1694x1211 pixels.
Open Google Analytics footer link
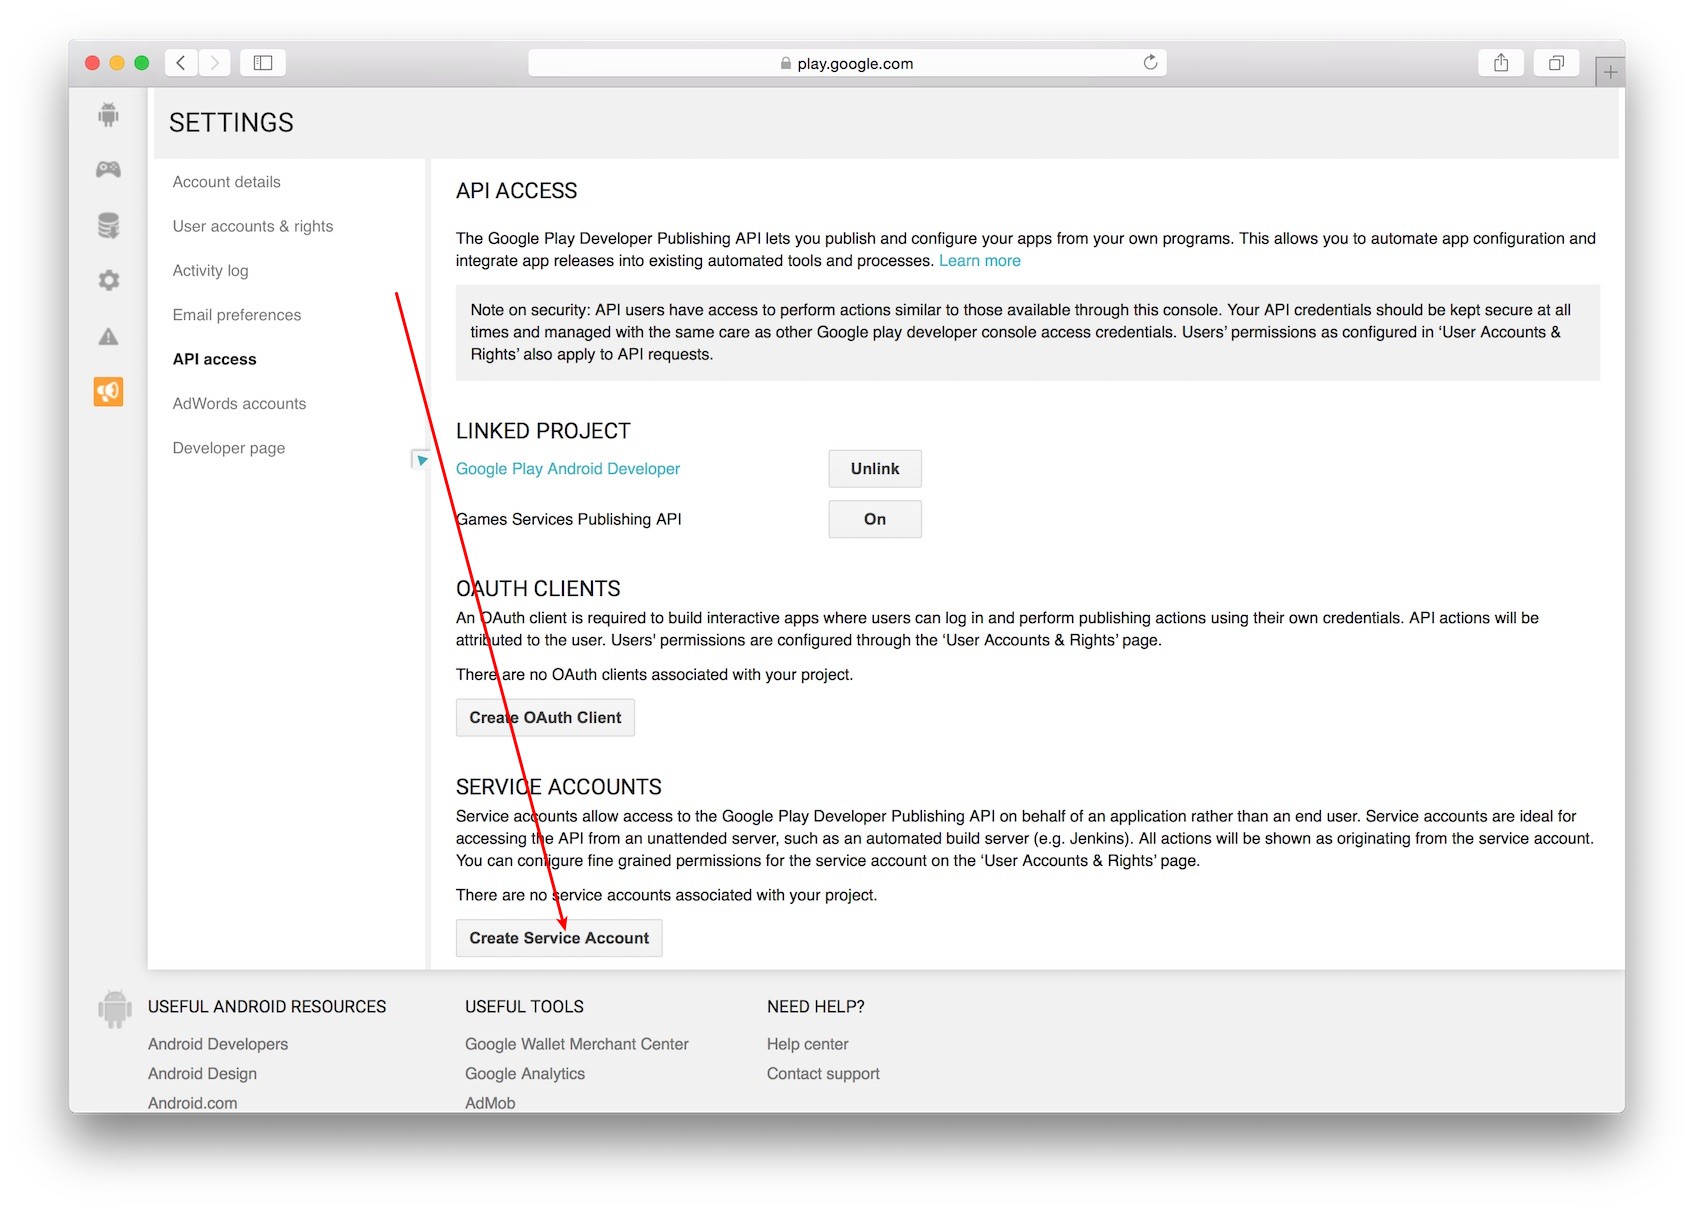tap(525, 1074)
